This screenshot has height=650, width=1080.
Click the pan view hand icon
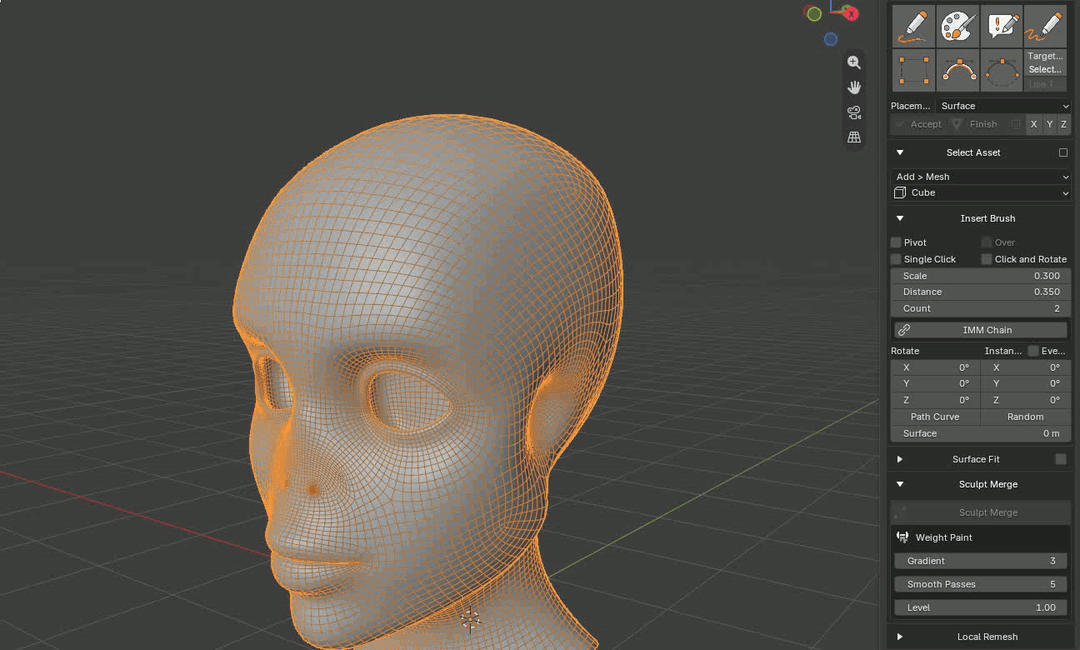854,87
